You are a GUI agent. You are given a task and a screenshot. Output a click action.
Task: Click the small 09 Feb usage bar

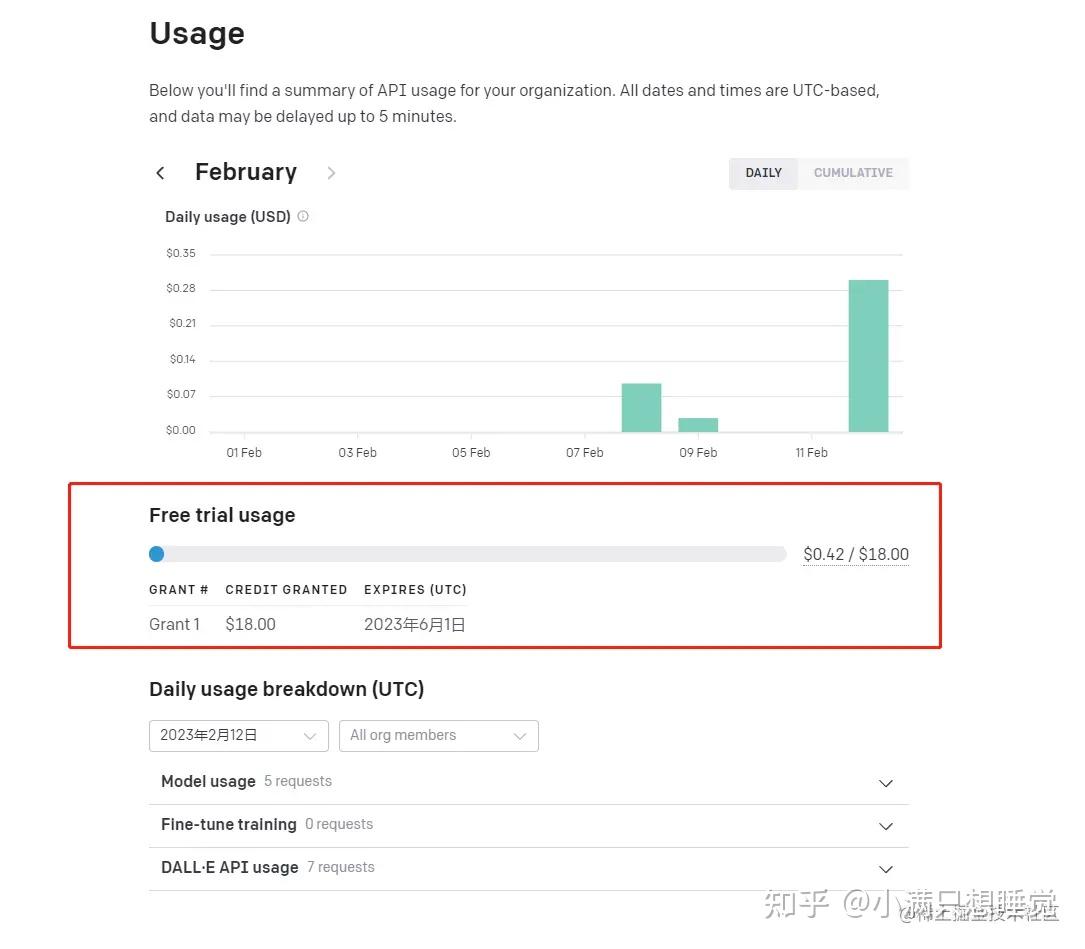[698, 425]
